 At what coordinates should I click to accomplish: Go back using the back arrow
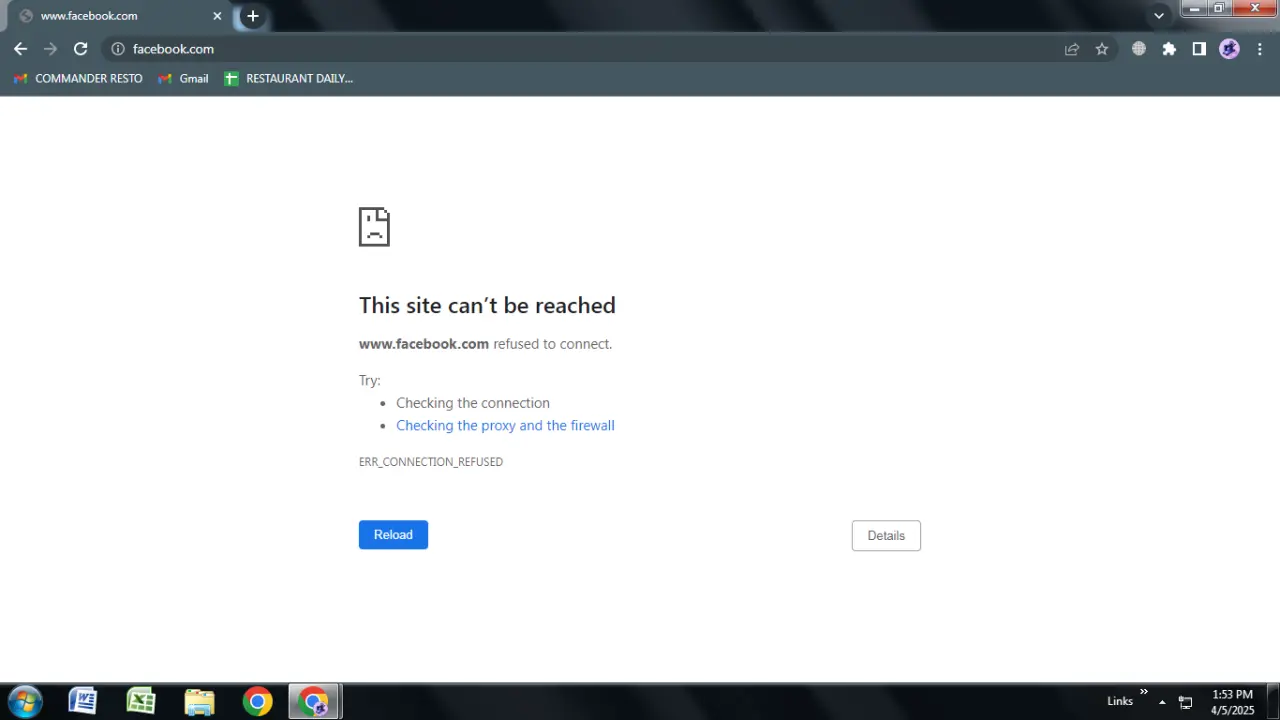(20, 49)
